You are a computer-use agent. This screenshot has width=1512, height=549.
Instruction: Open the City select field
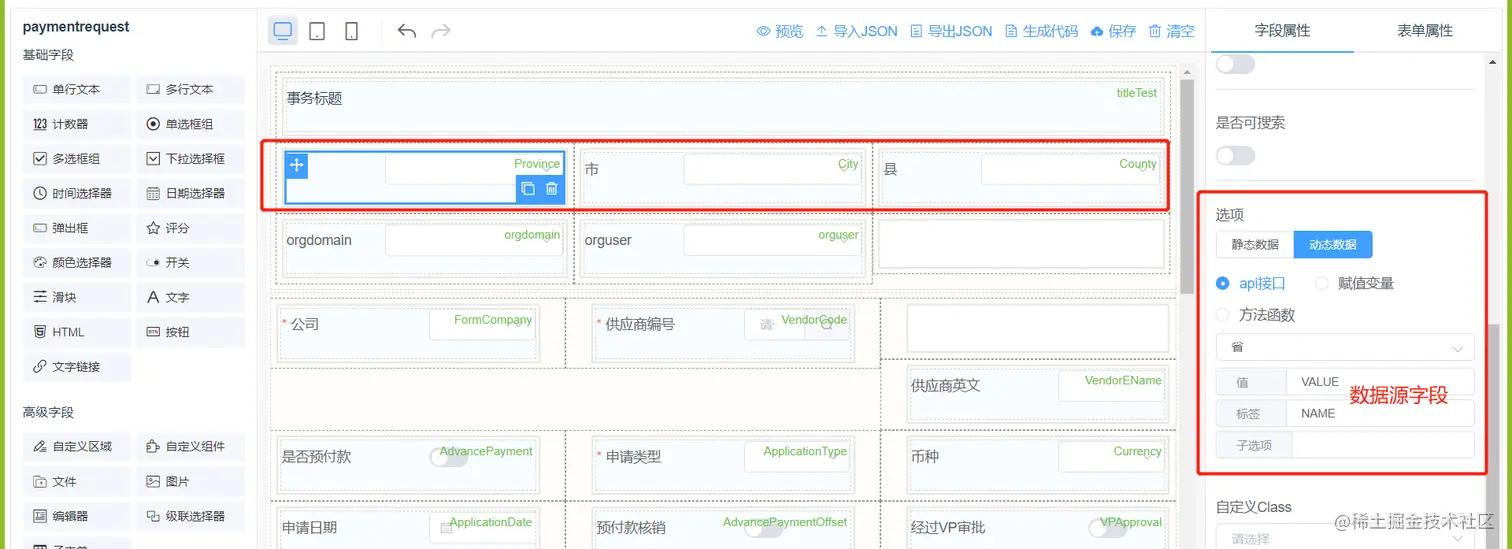[772, 169]
